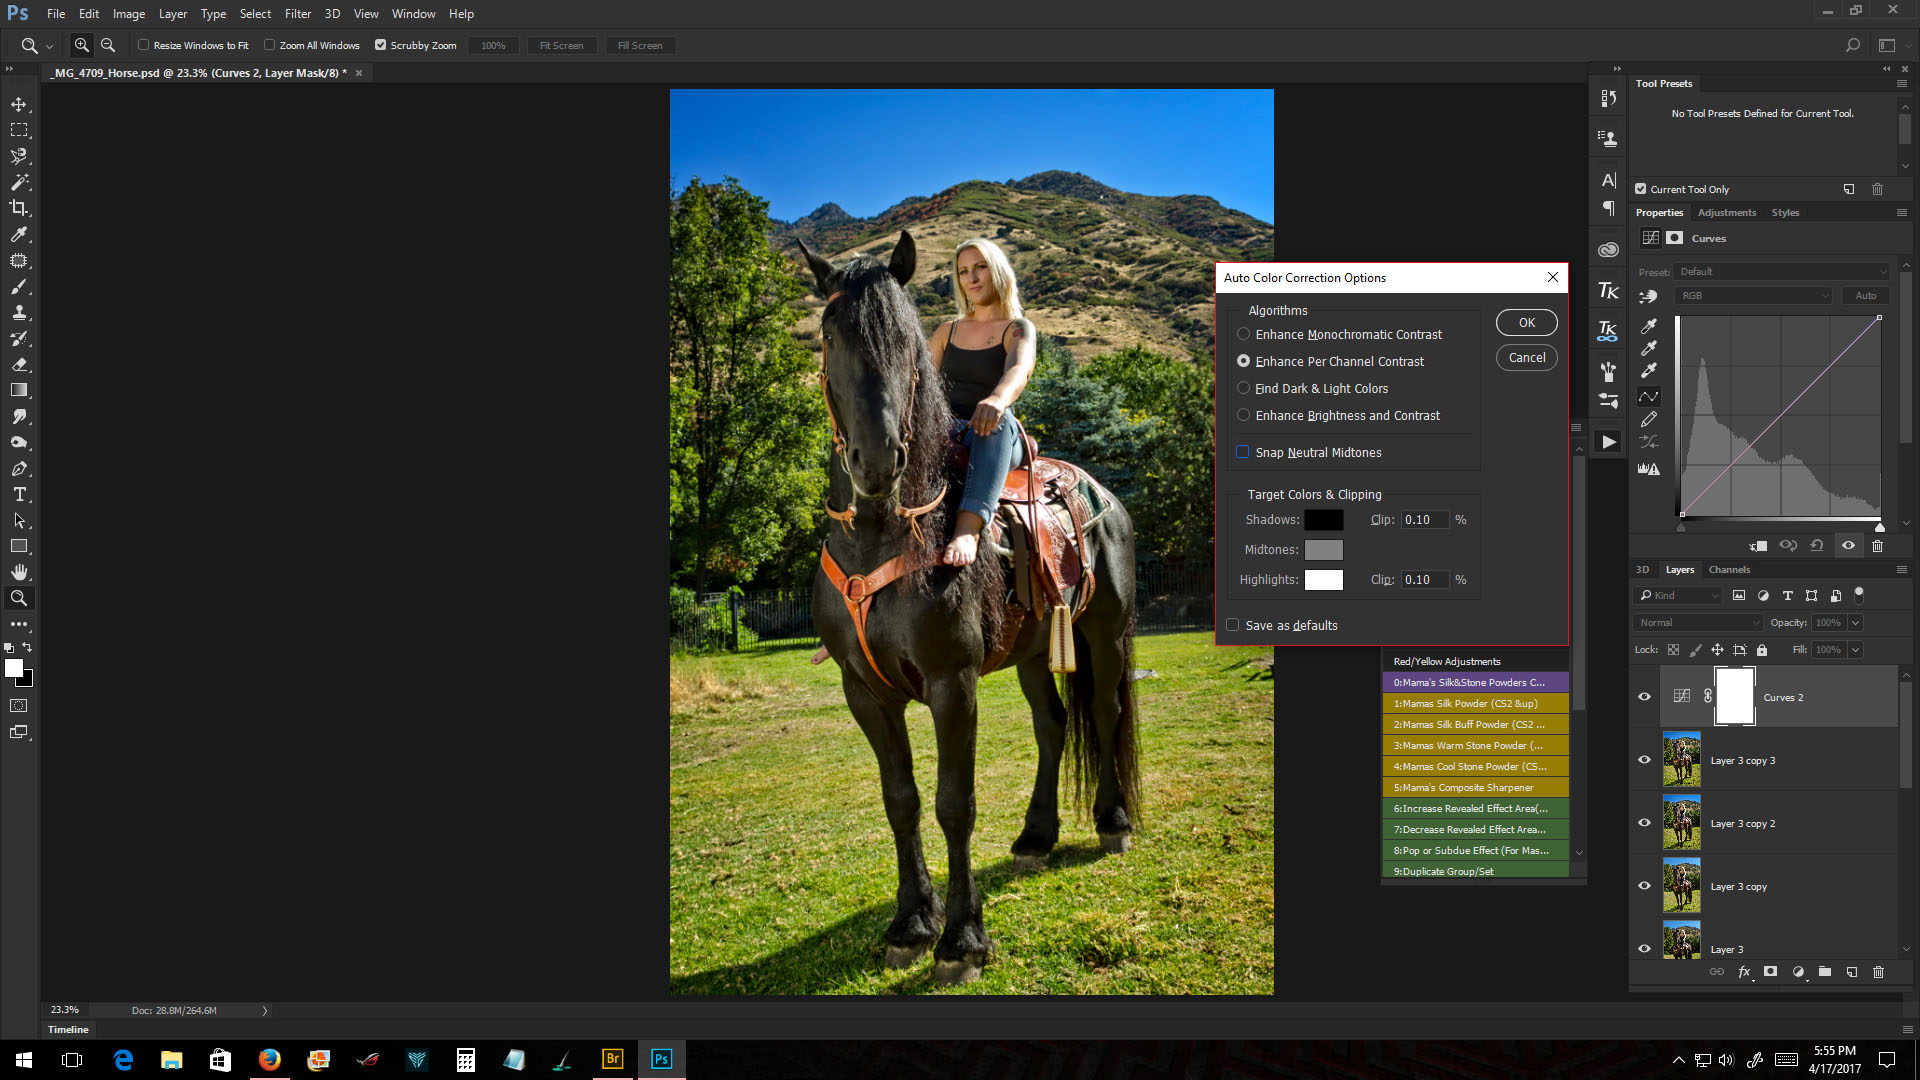
Task: Open Tool Presets panel flyout menu
Action: coord(1901,83)
